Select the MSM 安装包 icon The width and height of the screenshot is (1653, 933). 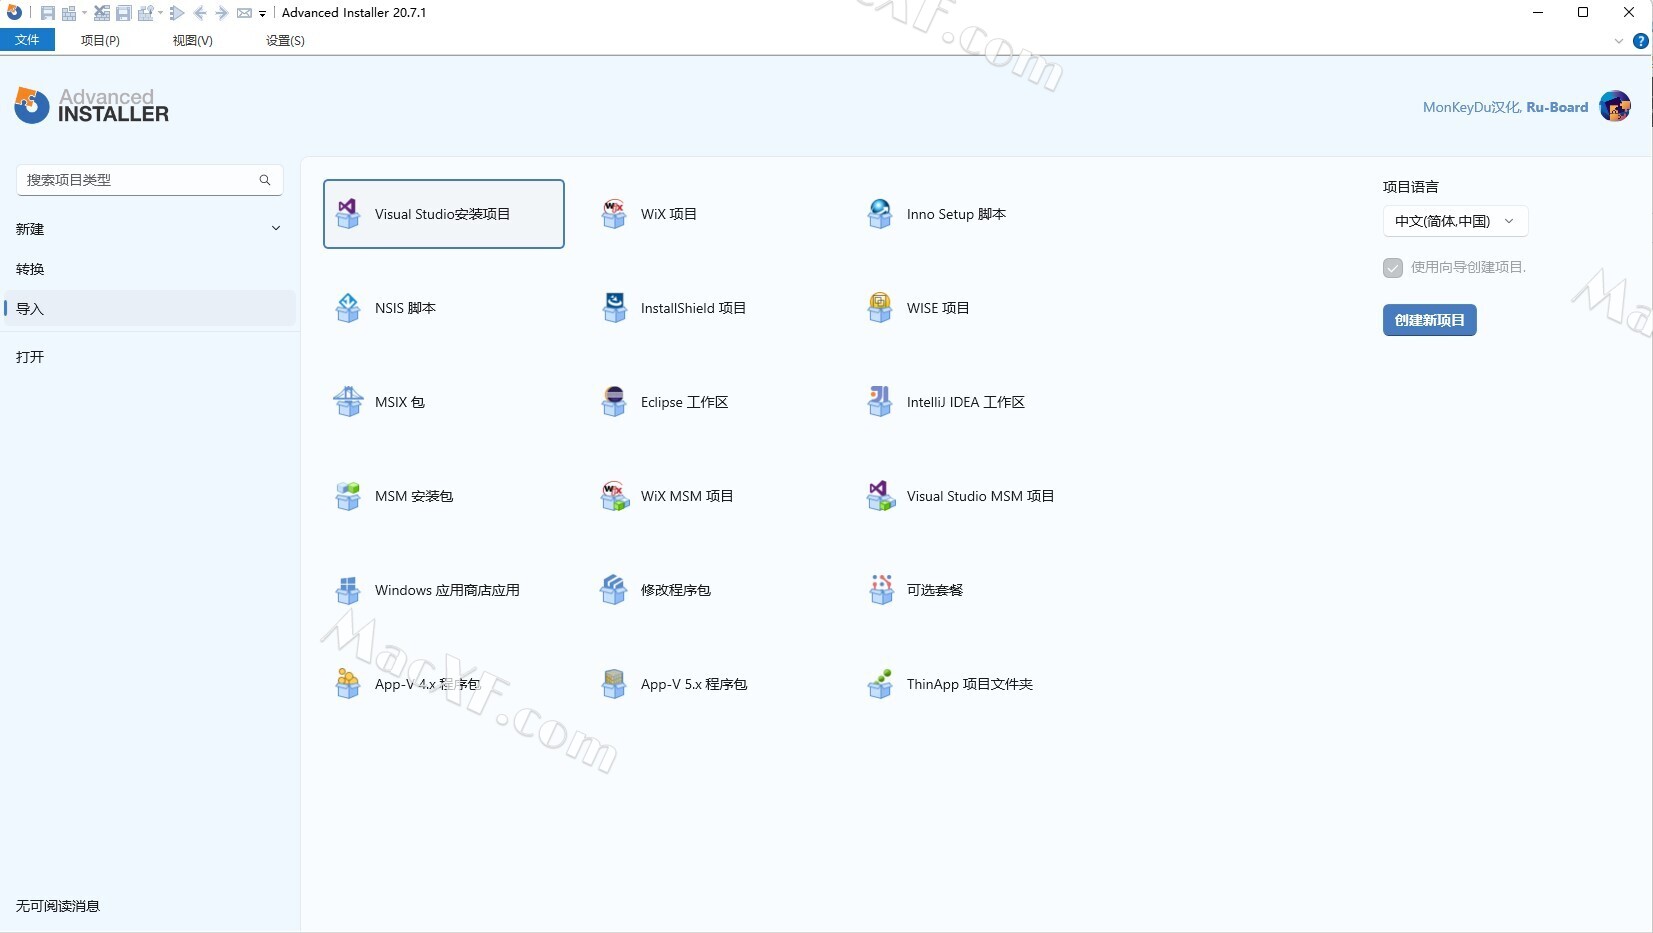[348, 496]
